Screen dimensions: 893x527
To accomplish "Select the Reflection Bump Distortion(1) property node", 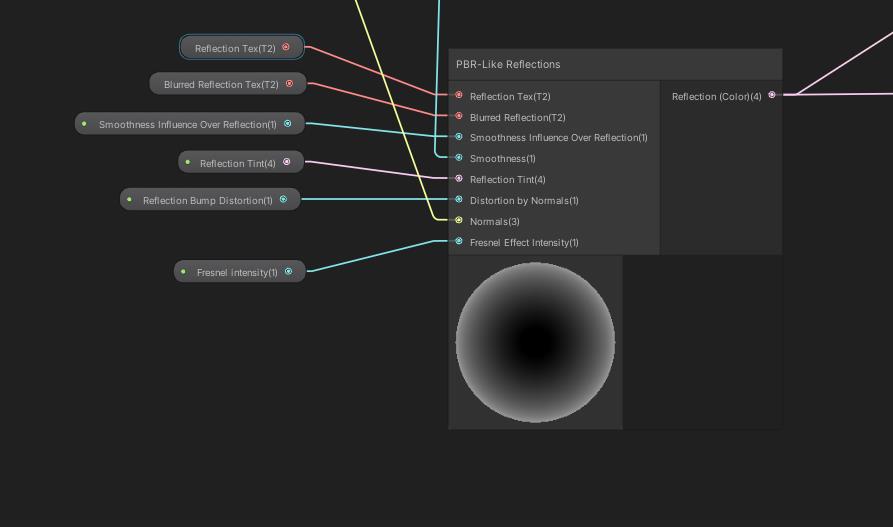I will pyautogui.click(x=210, y=199).
